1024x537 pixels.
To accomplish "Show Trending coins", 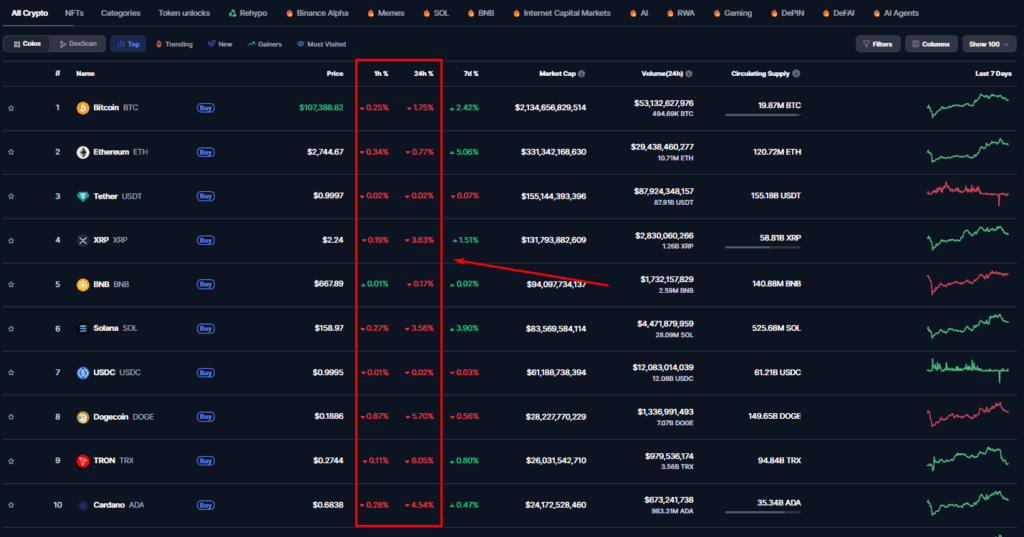I will 174,44.
